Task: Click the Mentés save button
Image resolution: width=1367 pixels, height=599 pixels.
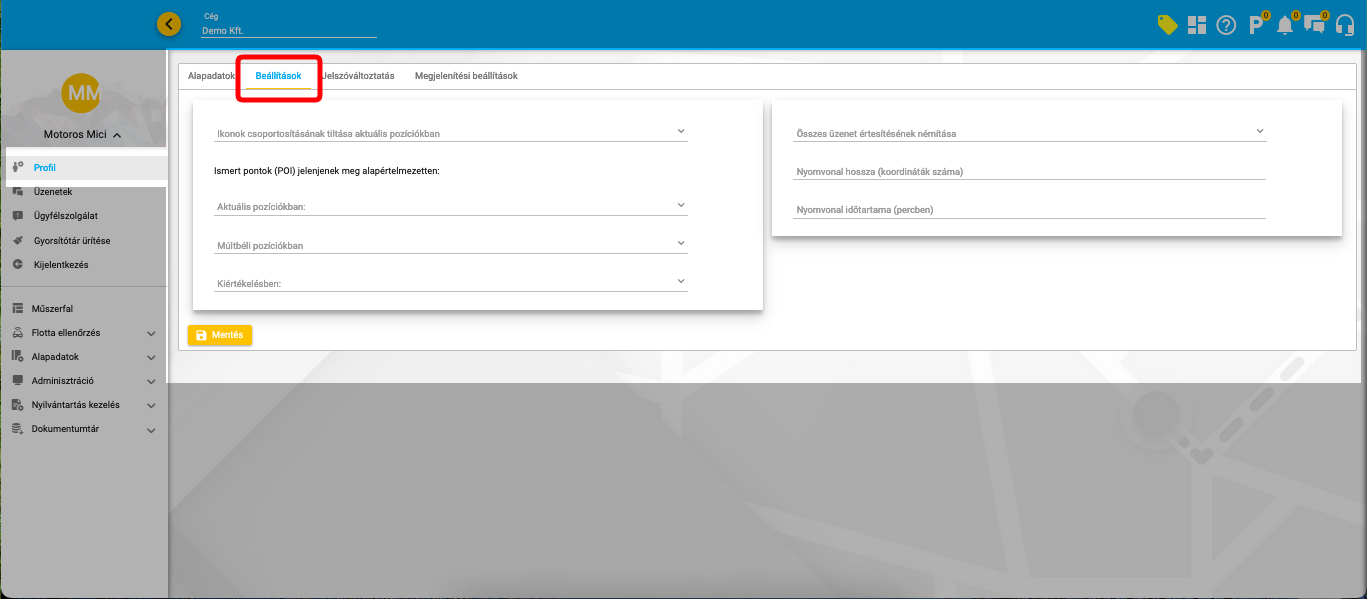Action: 220,335
